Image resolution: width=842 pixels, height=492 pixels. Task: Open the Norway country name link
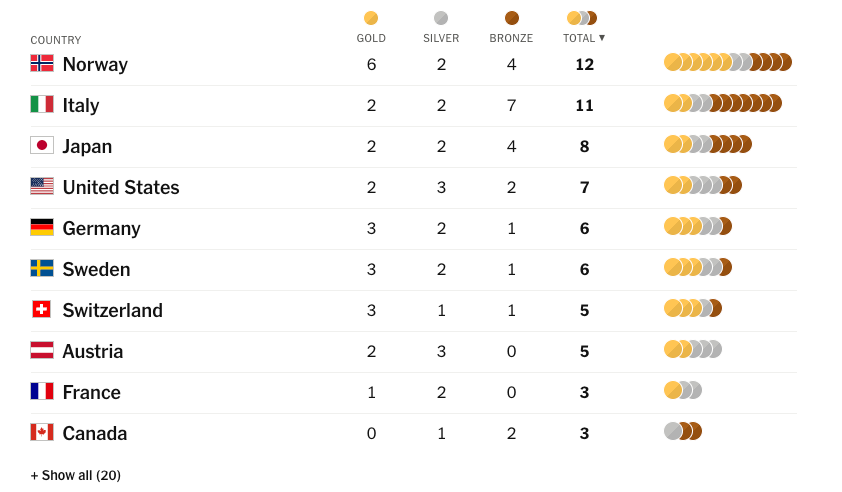[95, 64]
